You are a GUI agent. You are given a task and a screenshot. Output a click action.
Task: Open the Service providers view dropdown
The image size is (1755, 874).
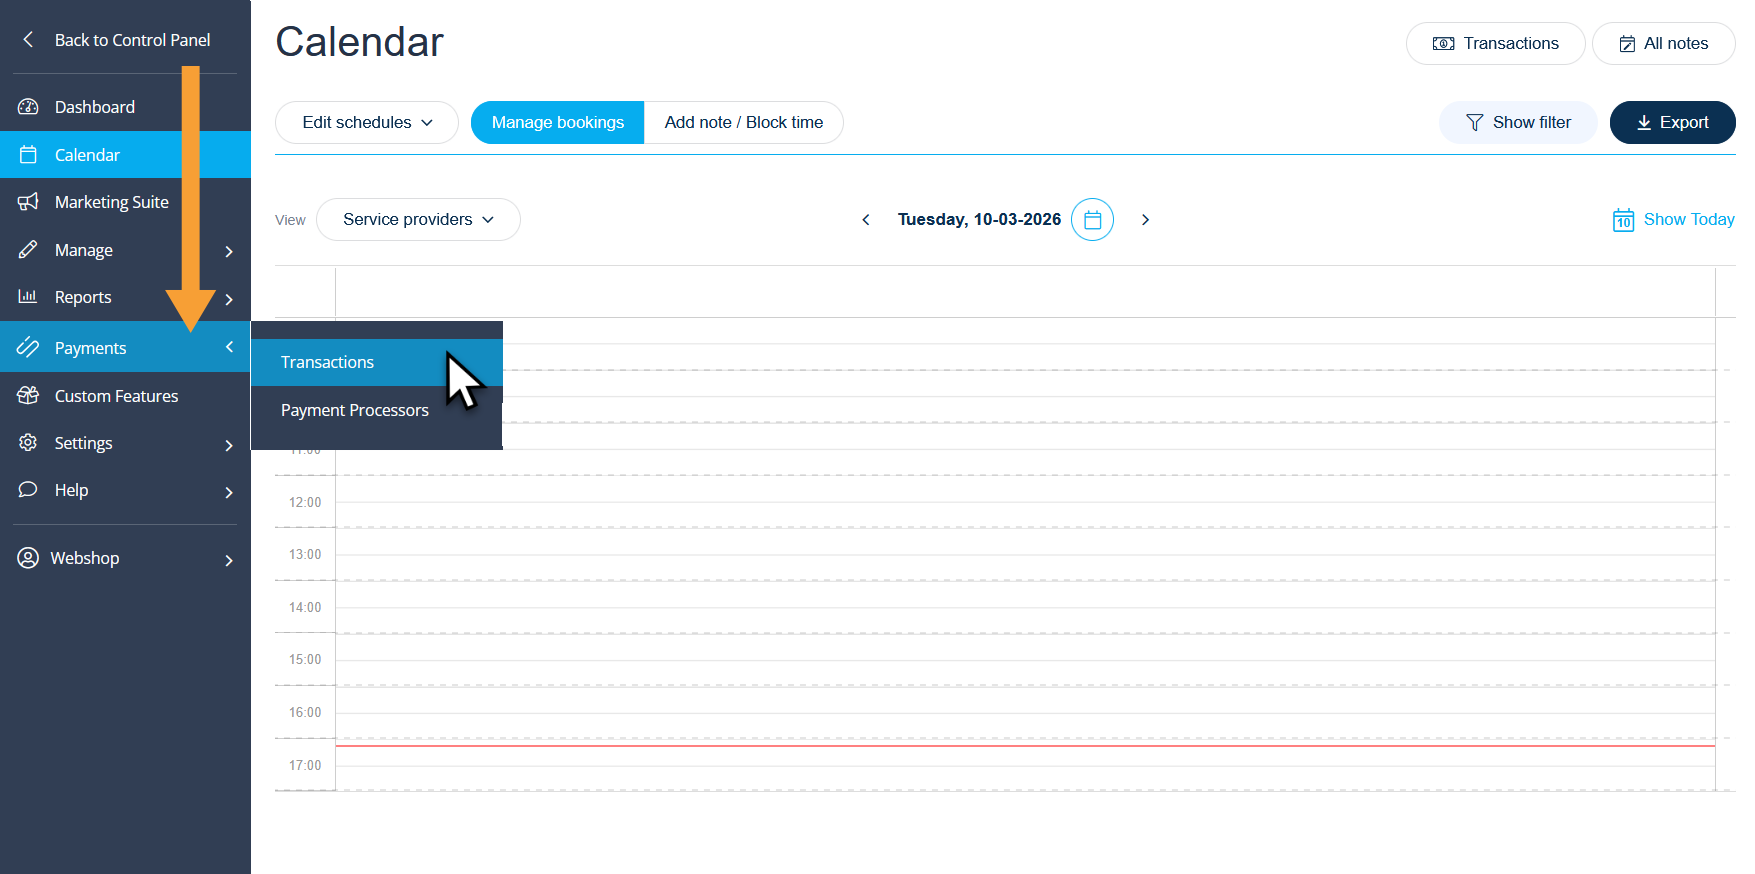pyautogui.click(x=418, y=220)
